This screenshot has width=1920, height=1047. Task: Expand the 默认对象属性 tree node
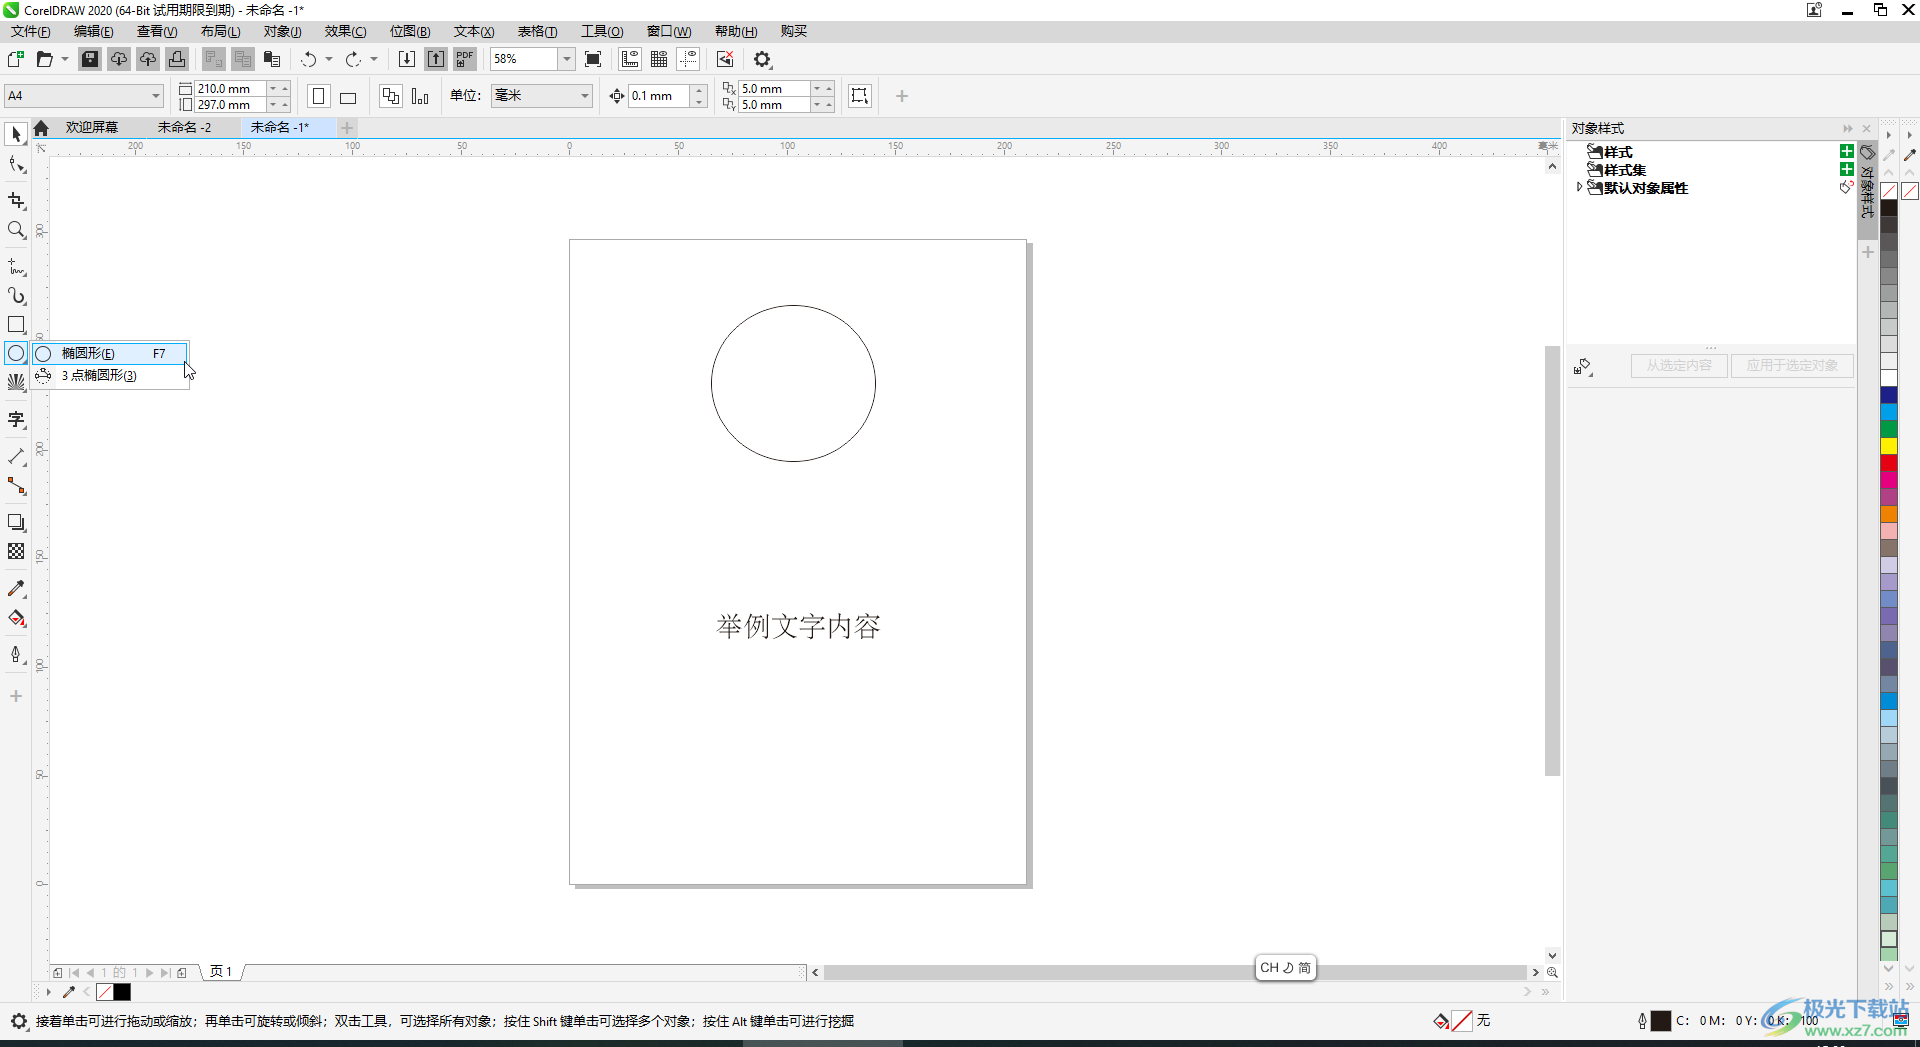(1580, 188)
